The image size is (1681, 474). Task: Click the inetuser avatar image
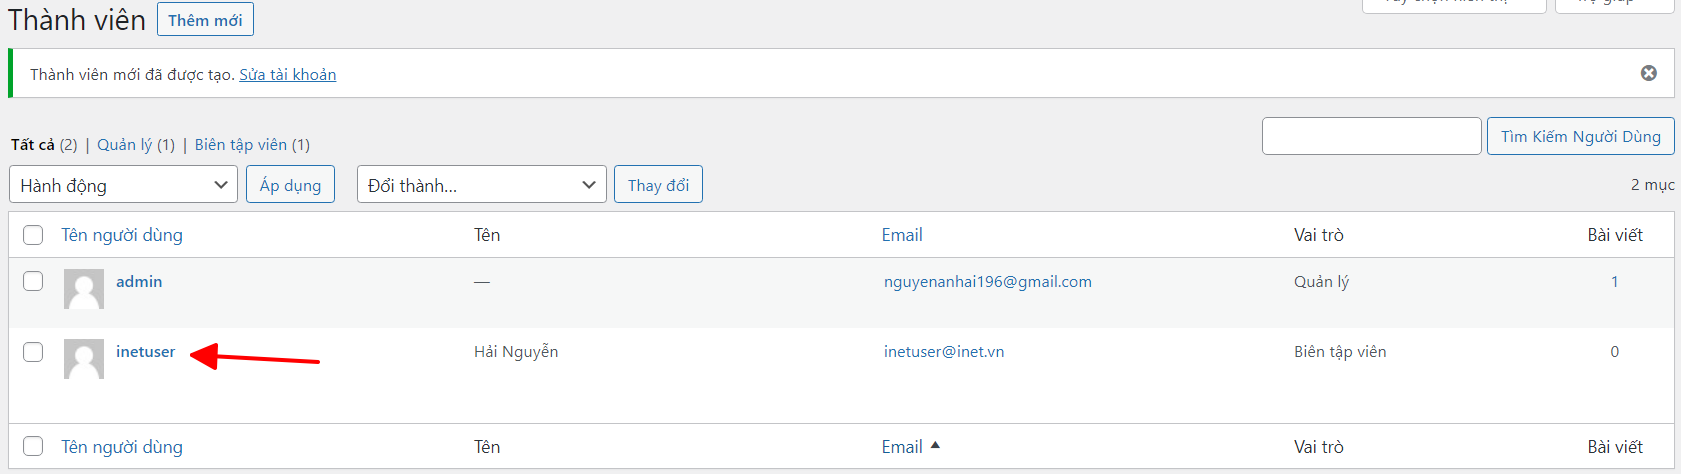[x=84, y=359]
